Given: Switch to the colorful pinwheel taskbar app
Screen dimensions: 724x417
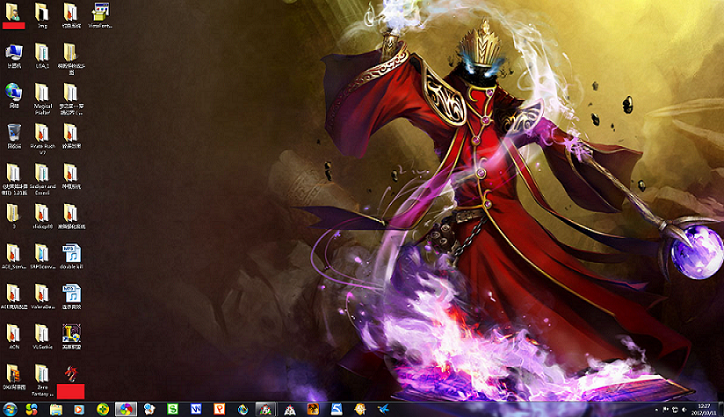Looking at the screenshot, I should point(126,409).
